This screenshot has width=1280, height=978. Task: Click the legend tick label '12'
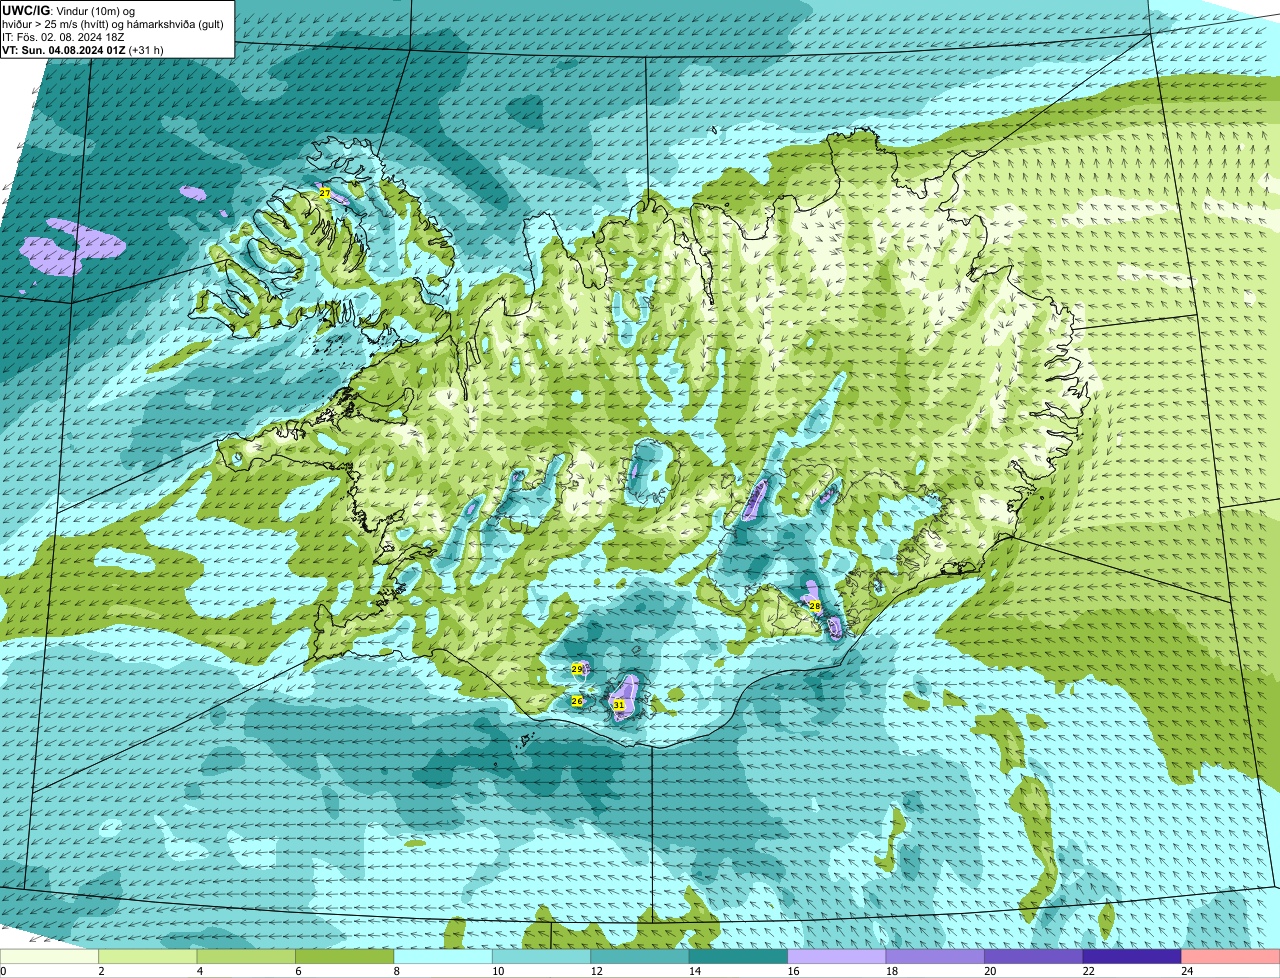595,971
